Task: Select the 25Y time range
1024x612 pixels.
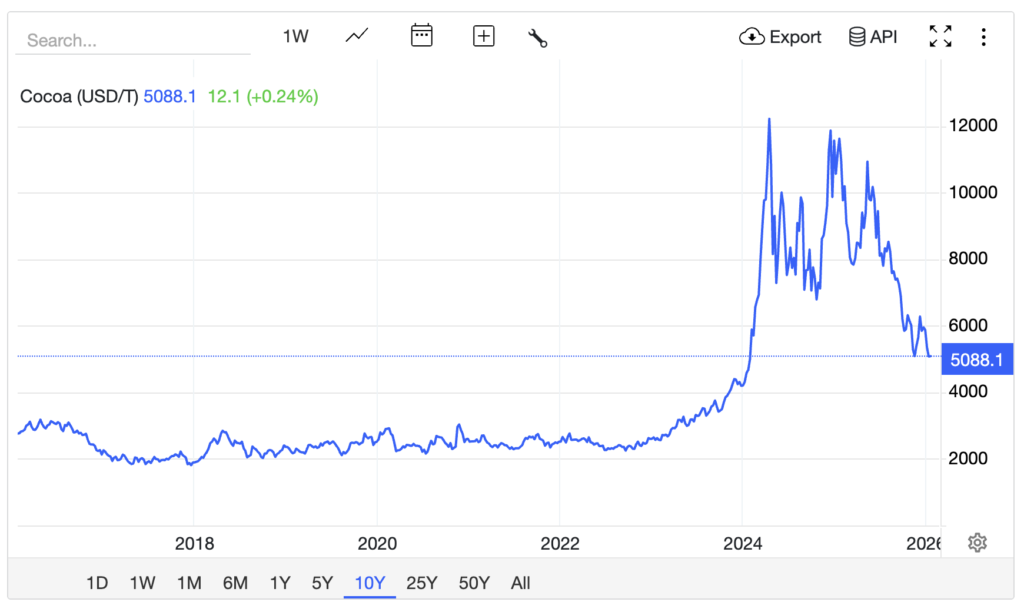Action: pos(422,583)
